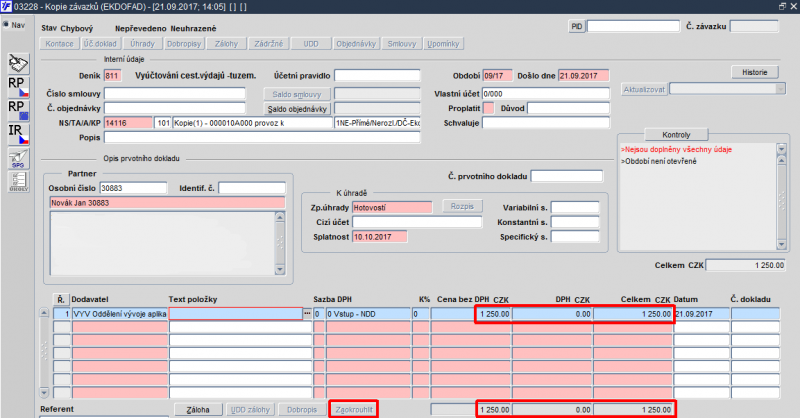Click the Č. objednávky input field
The height and width of the screenshot is (418, 800).
[174, 108]
